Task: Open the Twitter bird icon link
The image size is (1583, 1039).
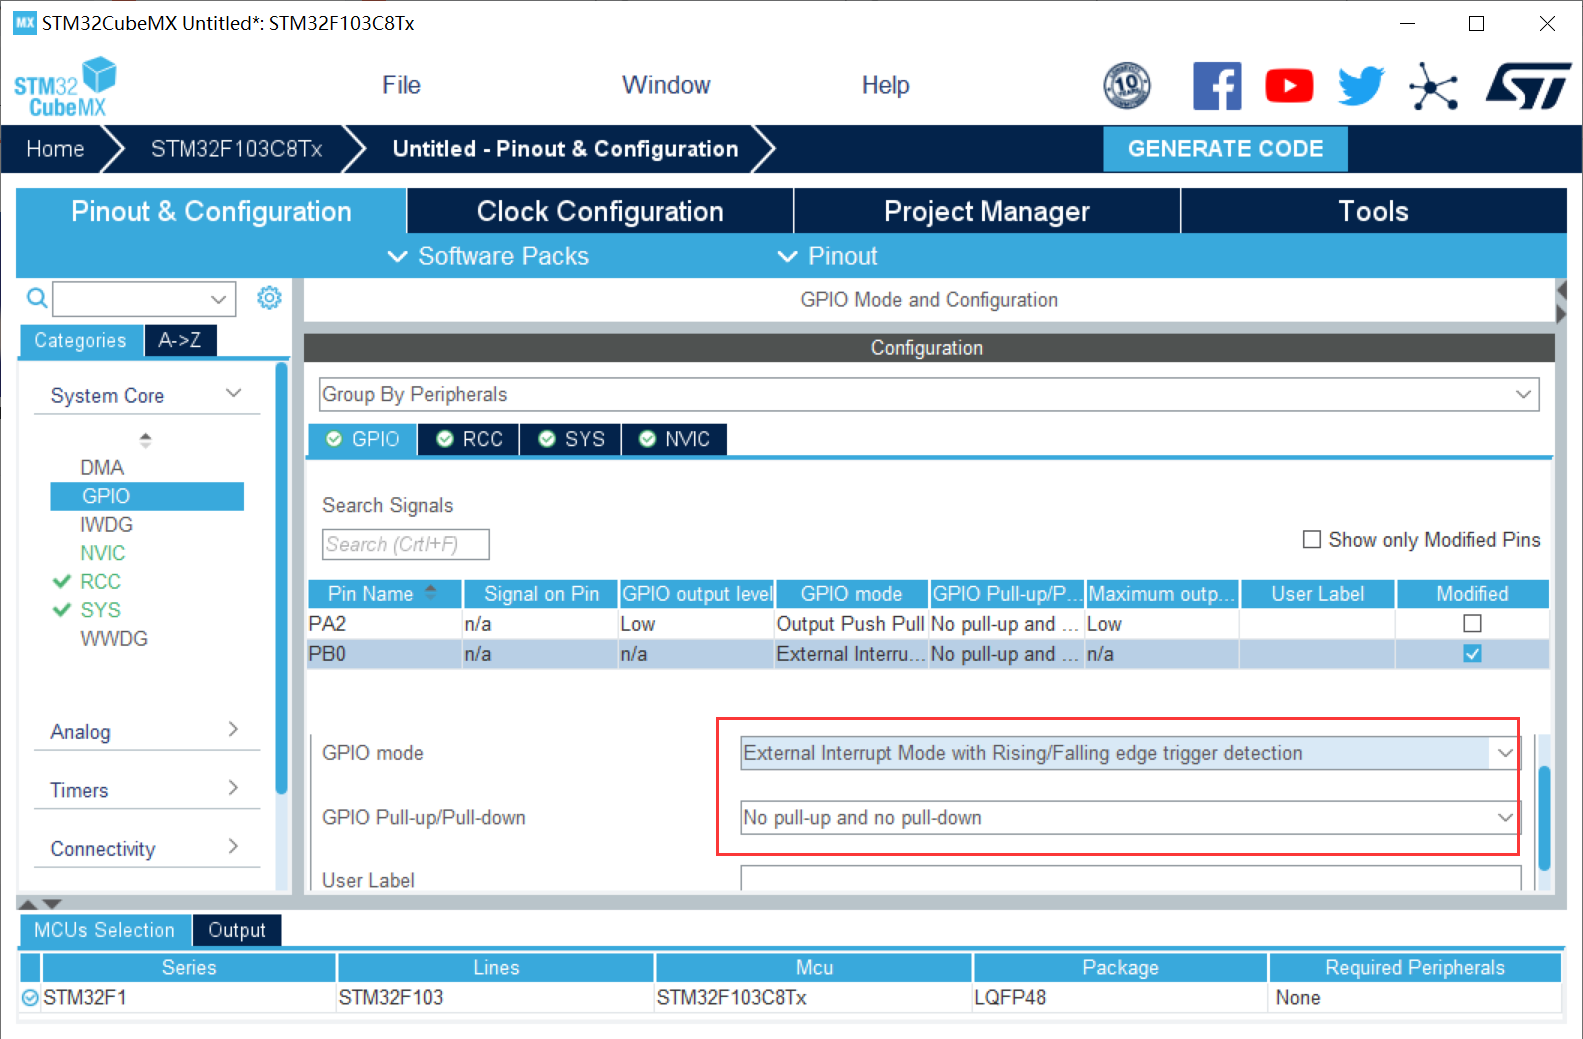Action: click(x=1361, y=86)
